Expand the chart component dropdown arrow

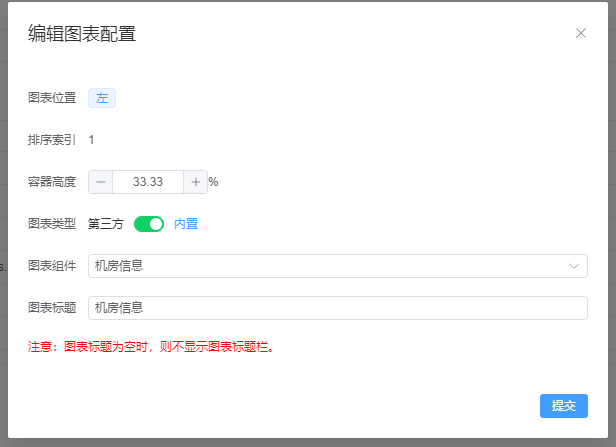(x=574, y=266)
